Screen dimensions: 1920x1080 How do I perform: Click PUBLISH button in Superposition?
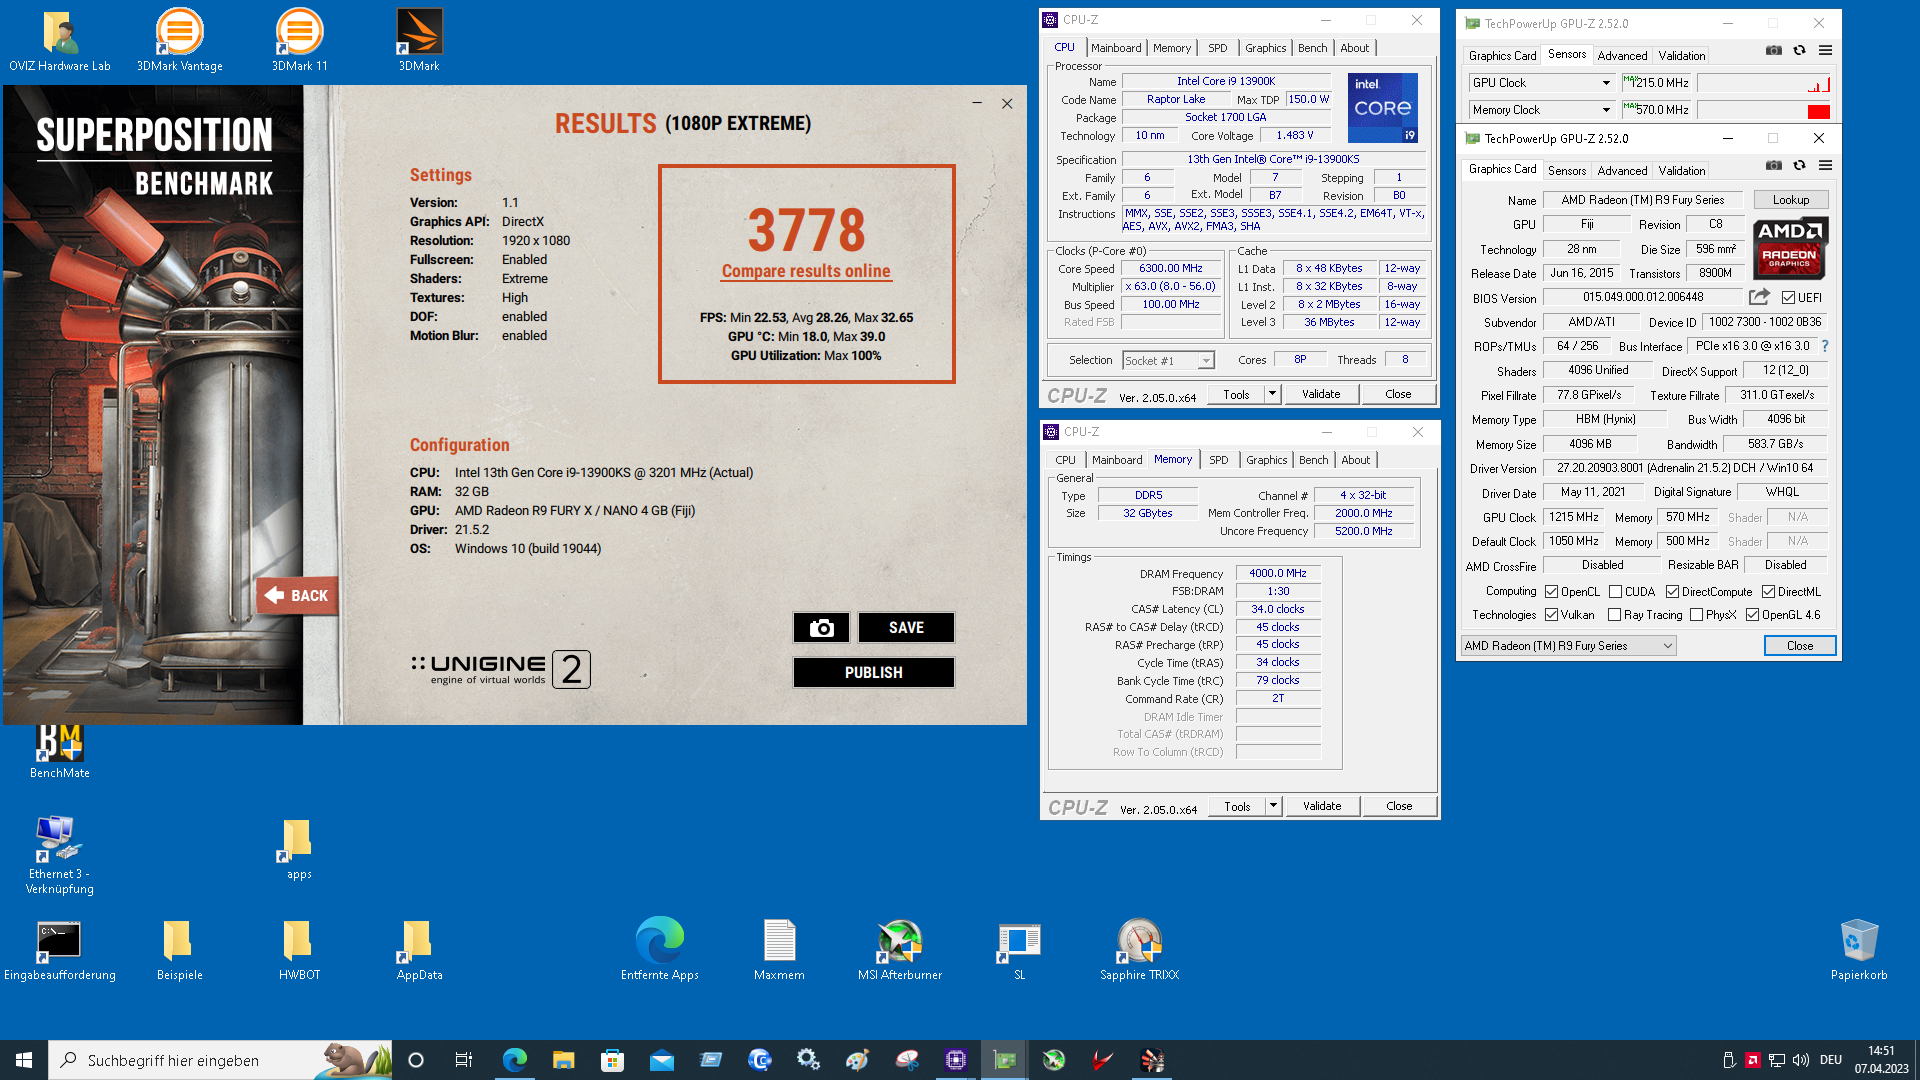[x=873, y=673]
